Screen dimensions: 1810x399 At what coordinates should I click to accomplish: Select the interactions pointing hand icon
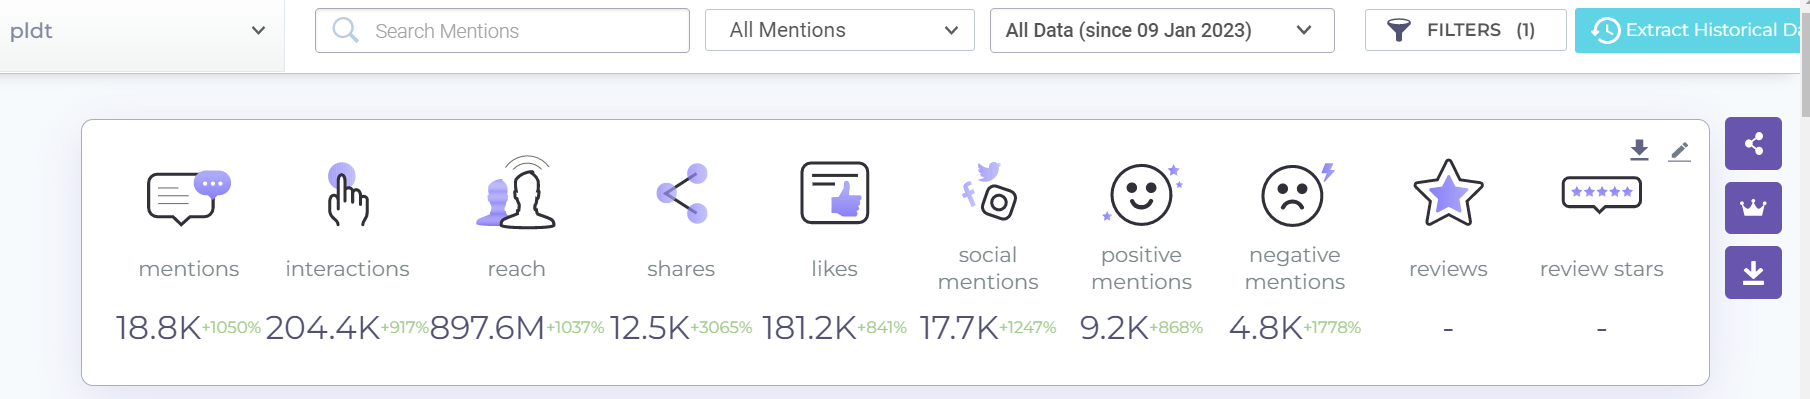(x=347, y=194)
